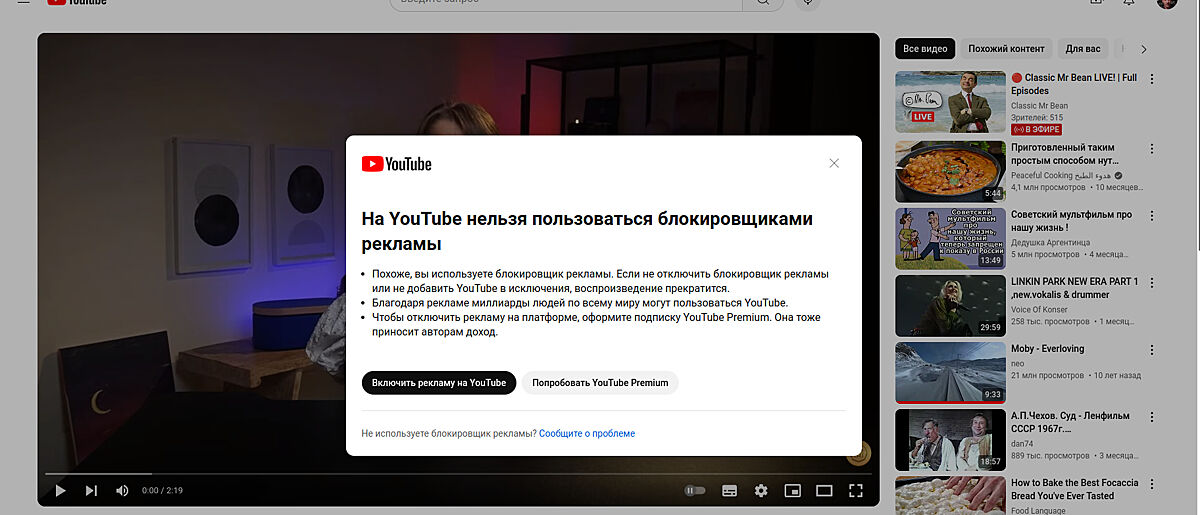
Task: Enter fullscreen mode
Action: point(856,490)
